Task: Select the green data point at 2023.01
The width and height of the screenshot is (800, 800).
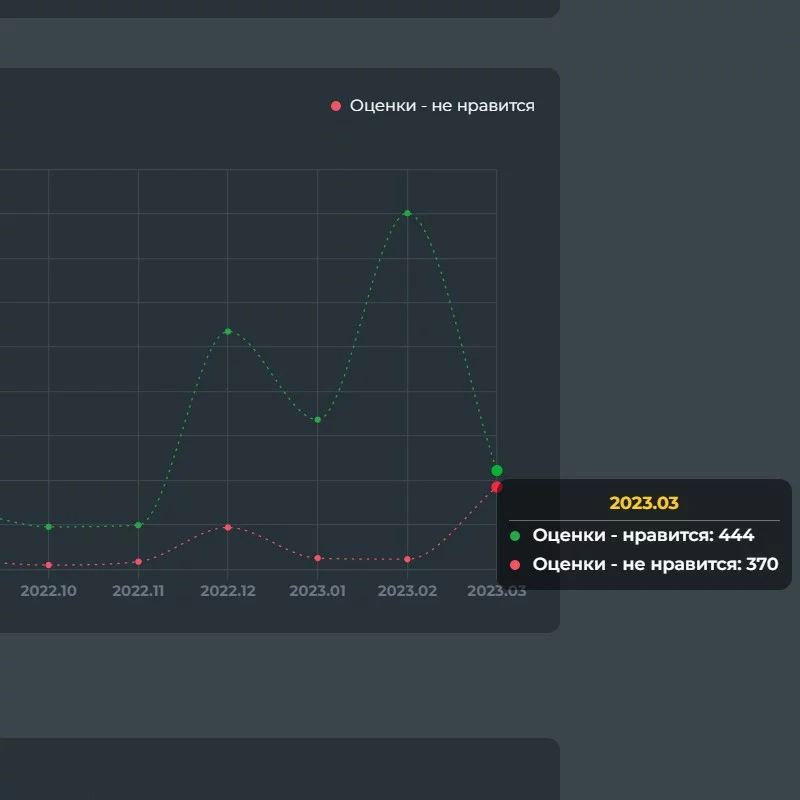Action: click(317, 420)
